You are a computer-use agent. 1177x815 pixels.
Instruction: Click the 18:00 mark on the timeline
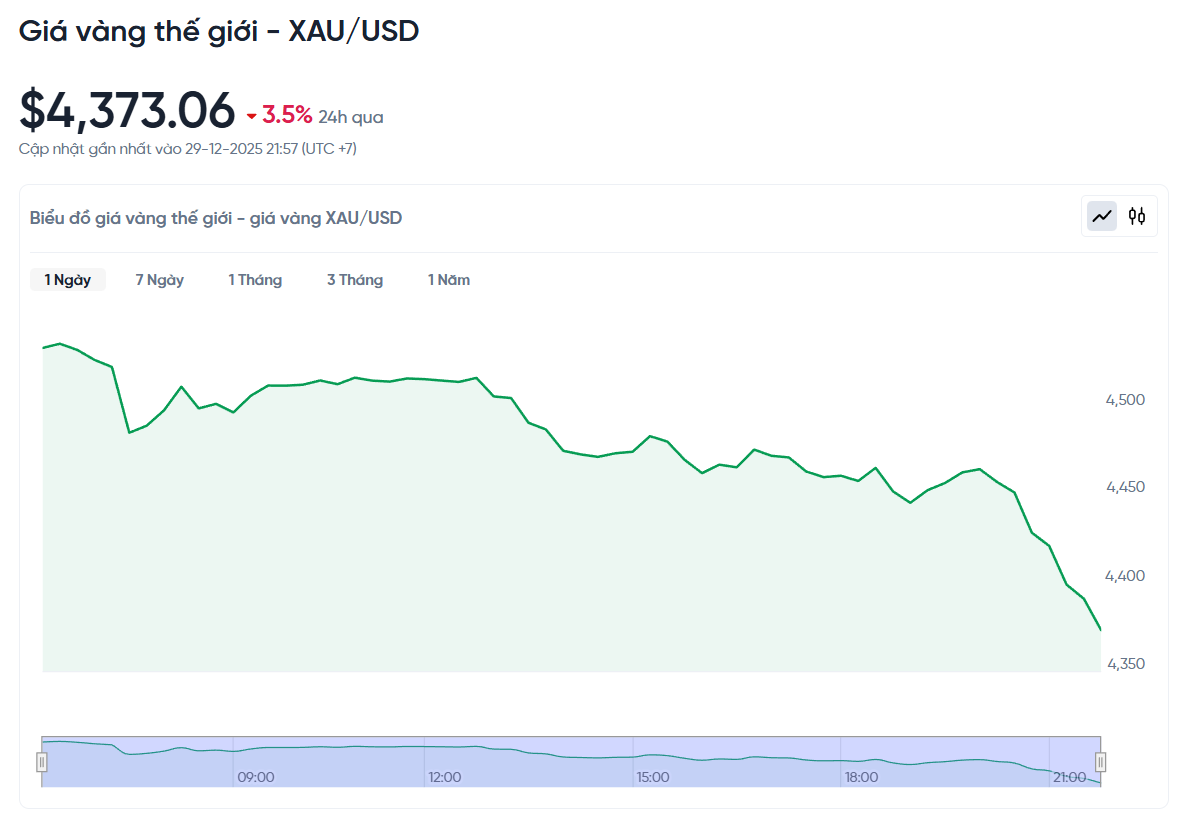click(x=862, y=776)
